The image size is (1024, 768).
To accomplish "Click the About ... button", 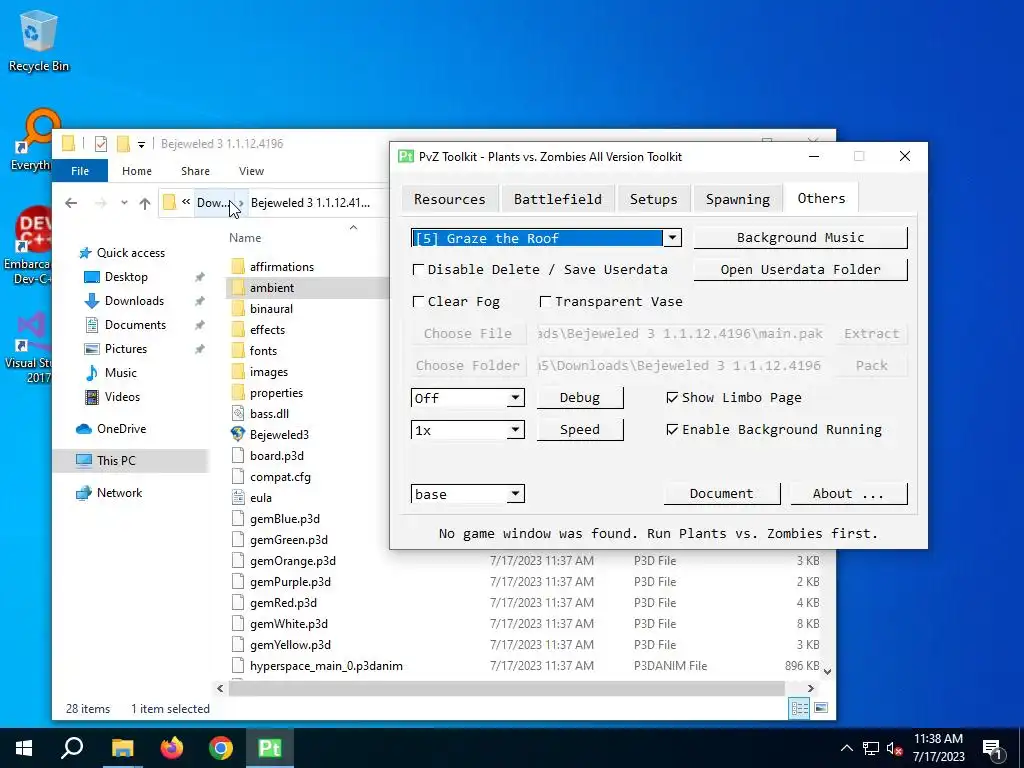I will [x=848, y=494].
